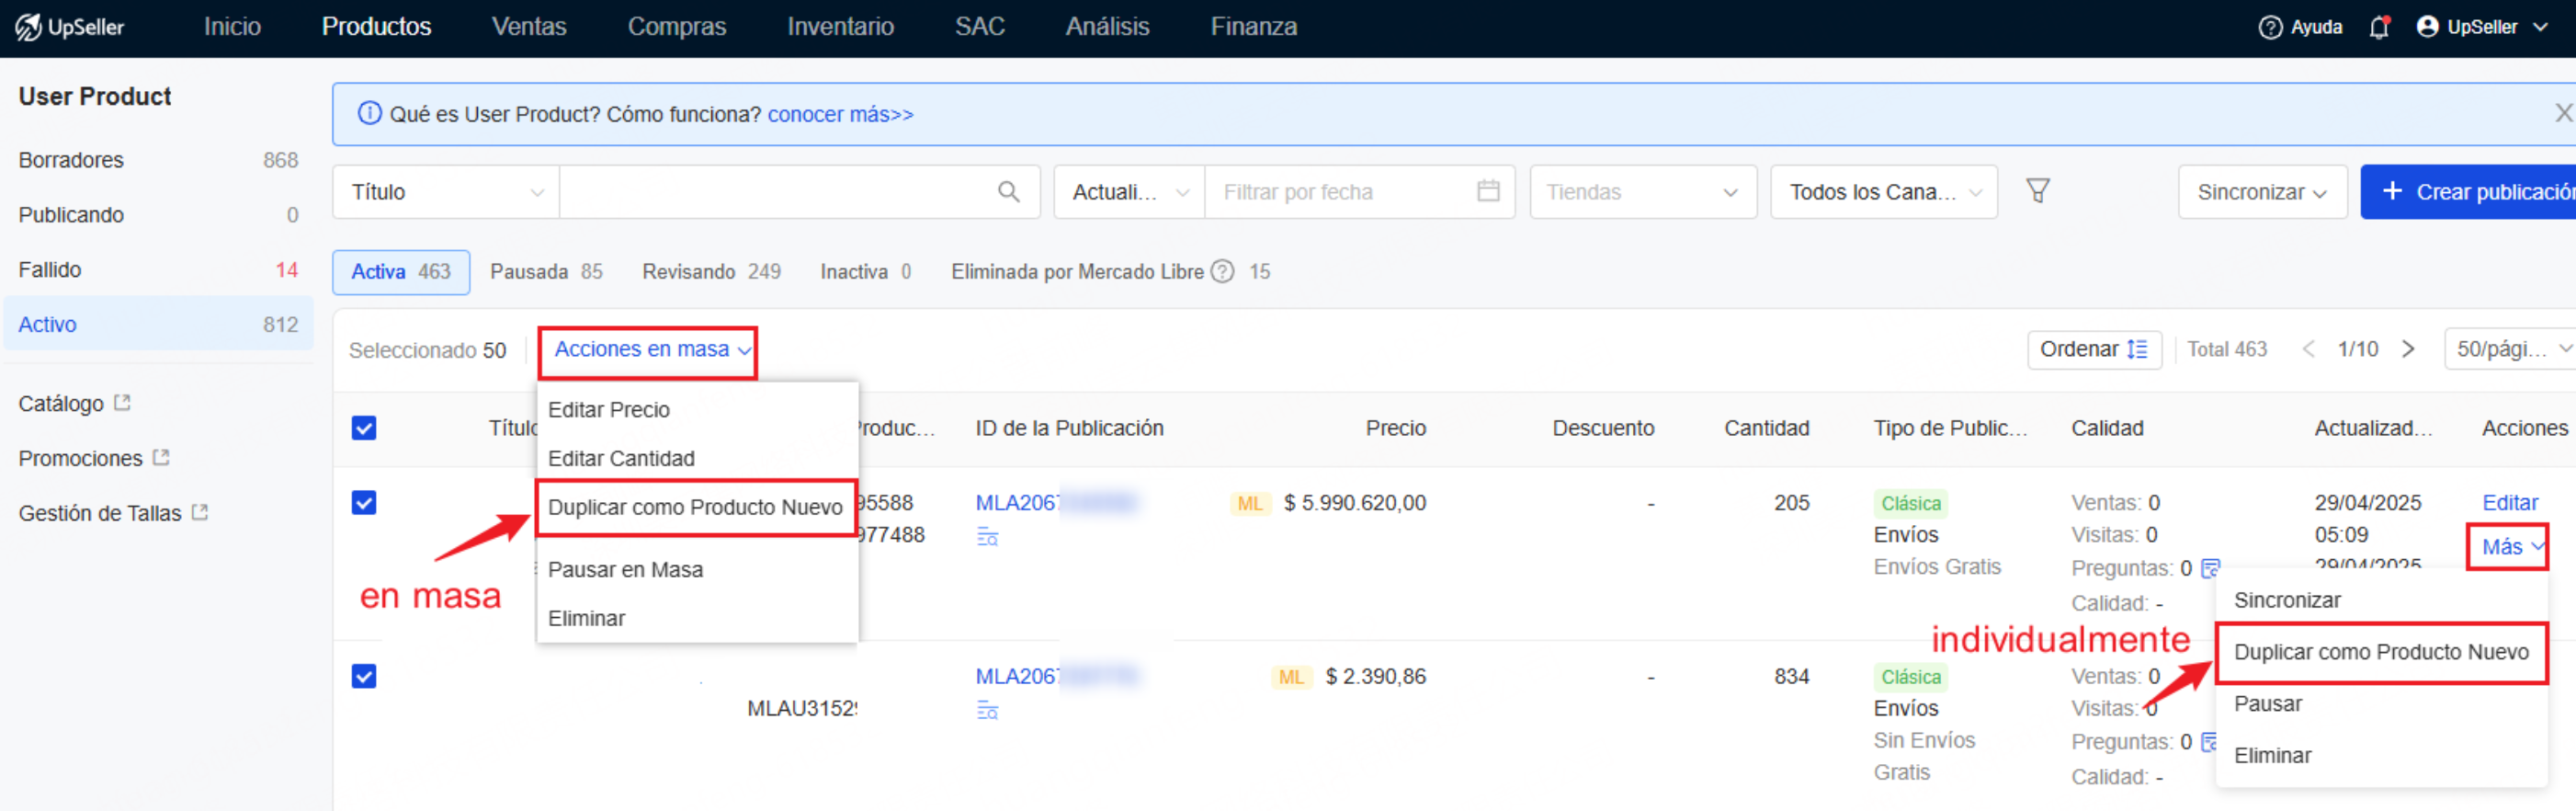Open the notifications bell

pyautogui.click(x=2379, y=27)
